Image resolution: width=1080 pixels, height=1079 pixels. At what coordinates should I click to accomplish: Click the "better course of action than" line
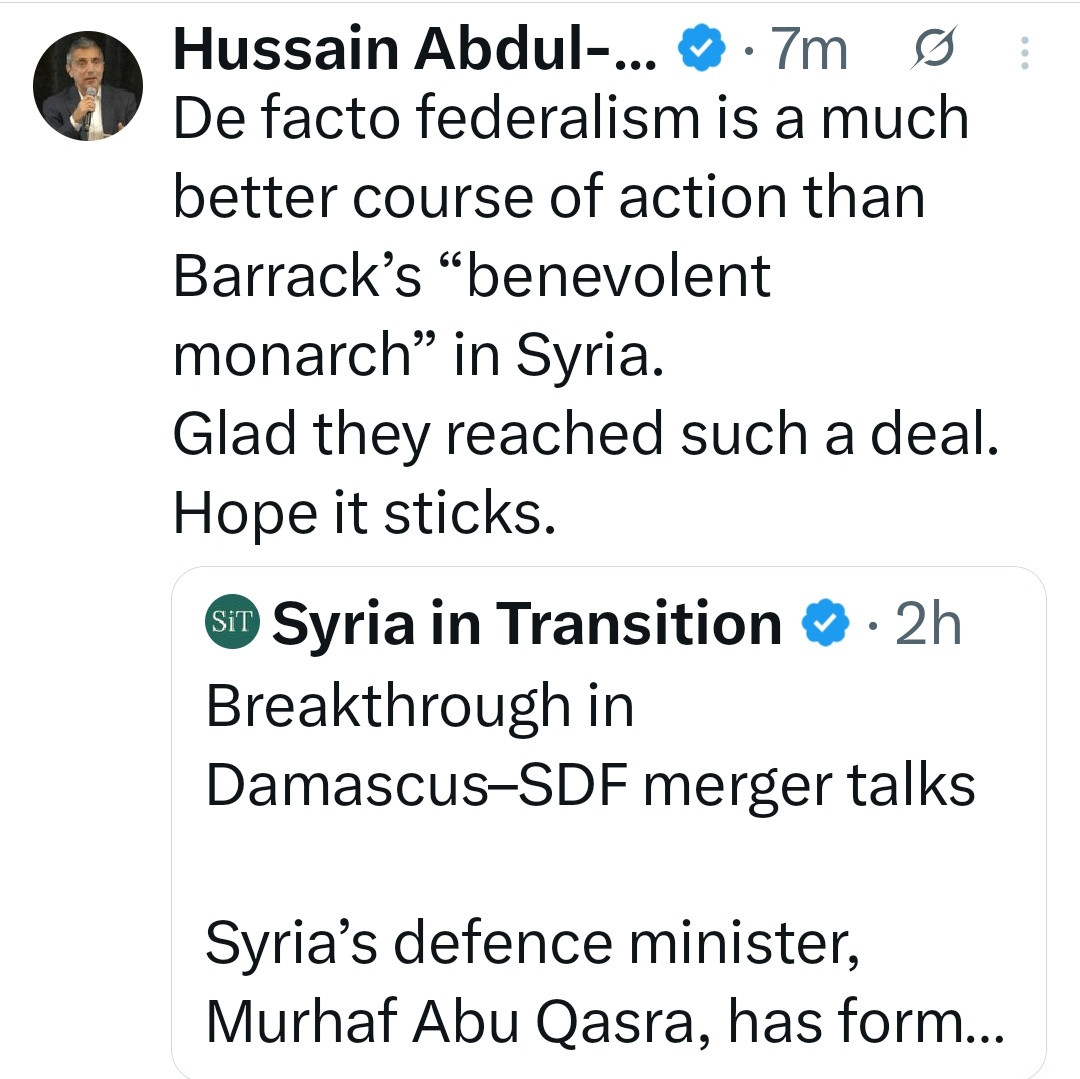pyautogui.click(x=549, y=198)
